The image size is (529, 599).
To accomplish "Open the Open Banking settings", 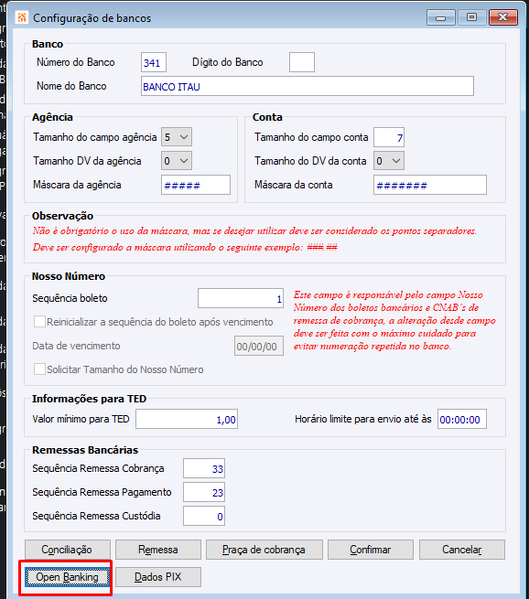I will click(68, 577).
